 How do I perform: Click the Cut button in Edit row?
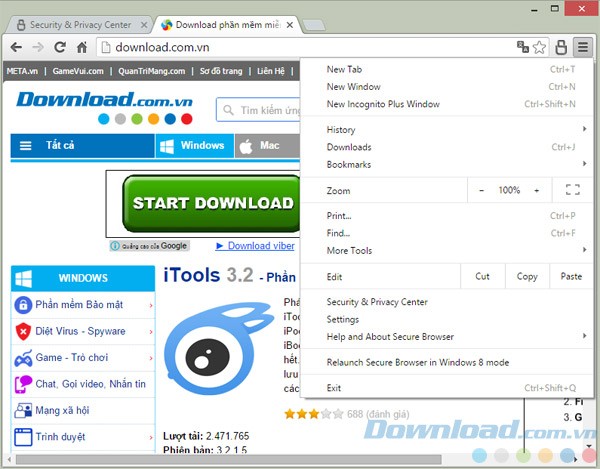[x=483, y=276]
